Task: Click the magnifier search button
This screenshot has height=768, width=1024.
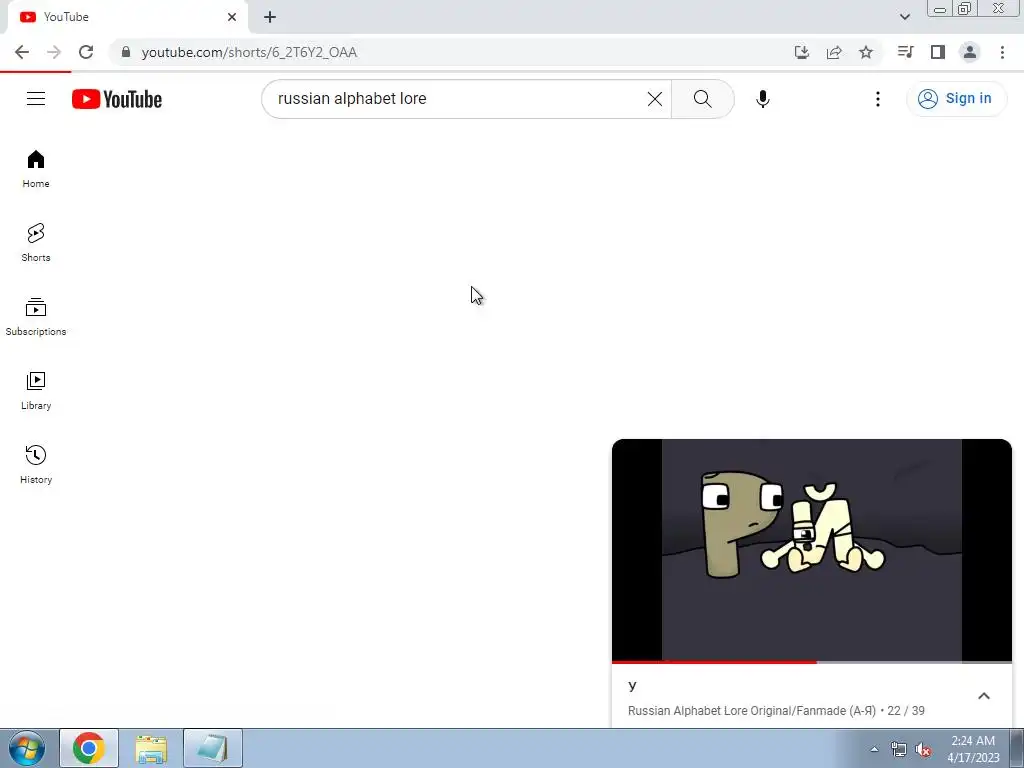Action: coord(703,99)
